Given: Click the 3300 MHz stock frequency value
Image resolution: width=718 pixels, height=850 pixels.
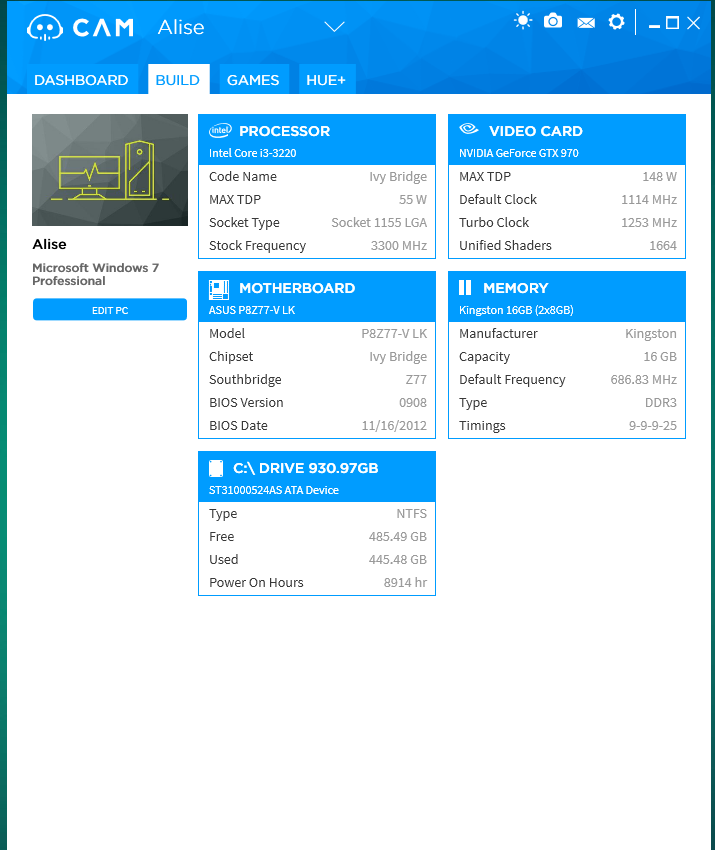Looking at the screenshot, I should click(399, 246).
